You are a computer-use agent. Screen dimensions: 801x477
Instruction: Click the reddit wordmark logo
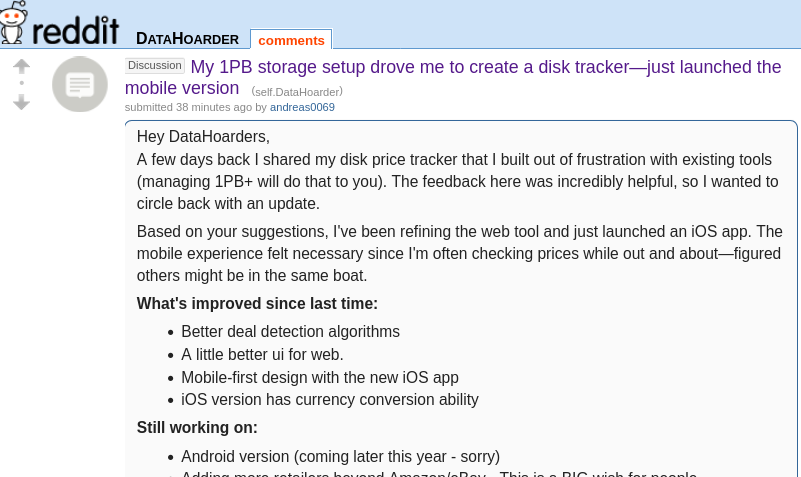(x=76, y=31)
